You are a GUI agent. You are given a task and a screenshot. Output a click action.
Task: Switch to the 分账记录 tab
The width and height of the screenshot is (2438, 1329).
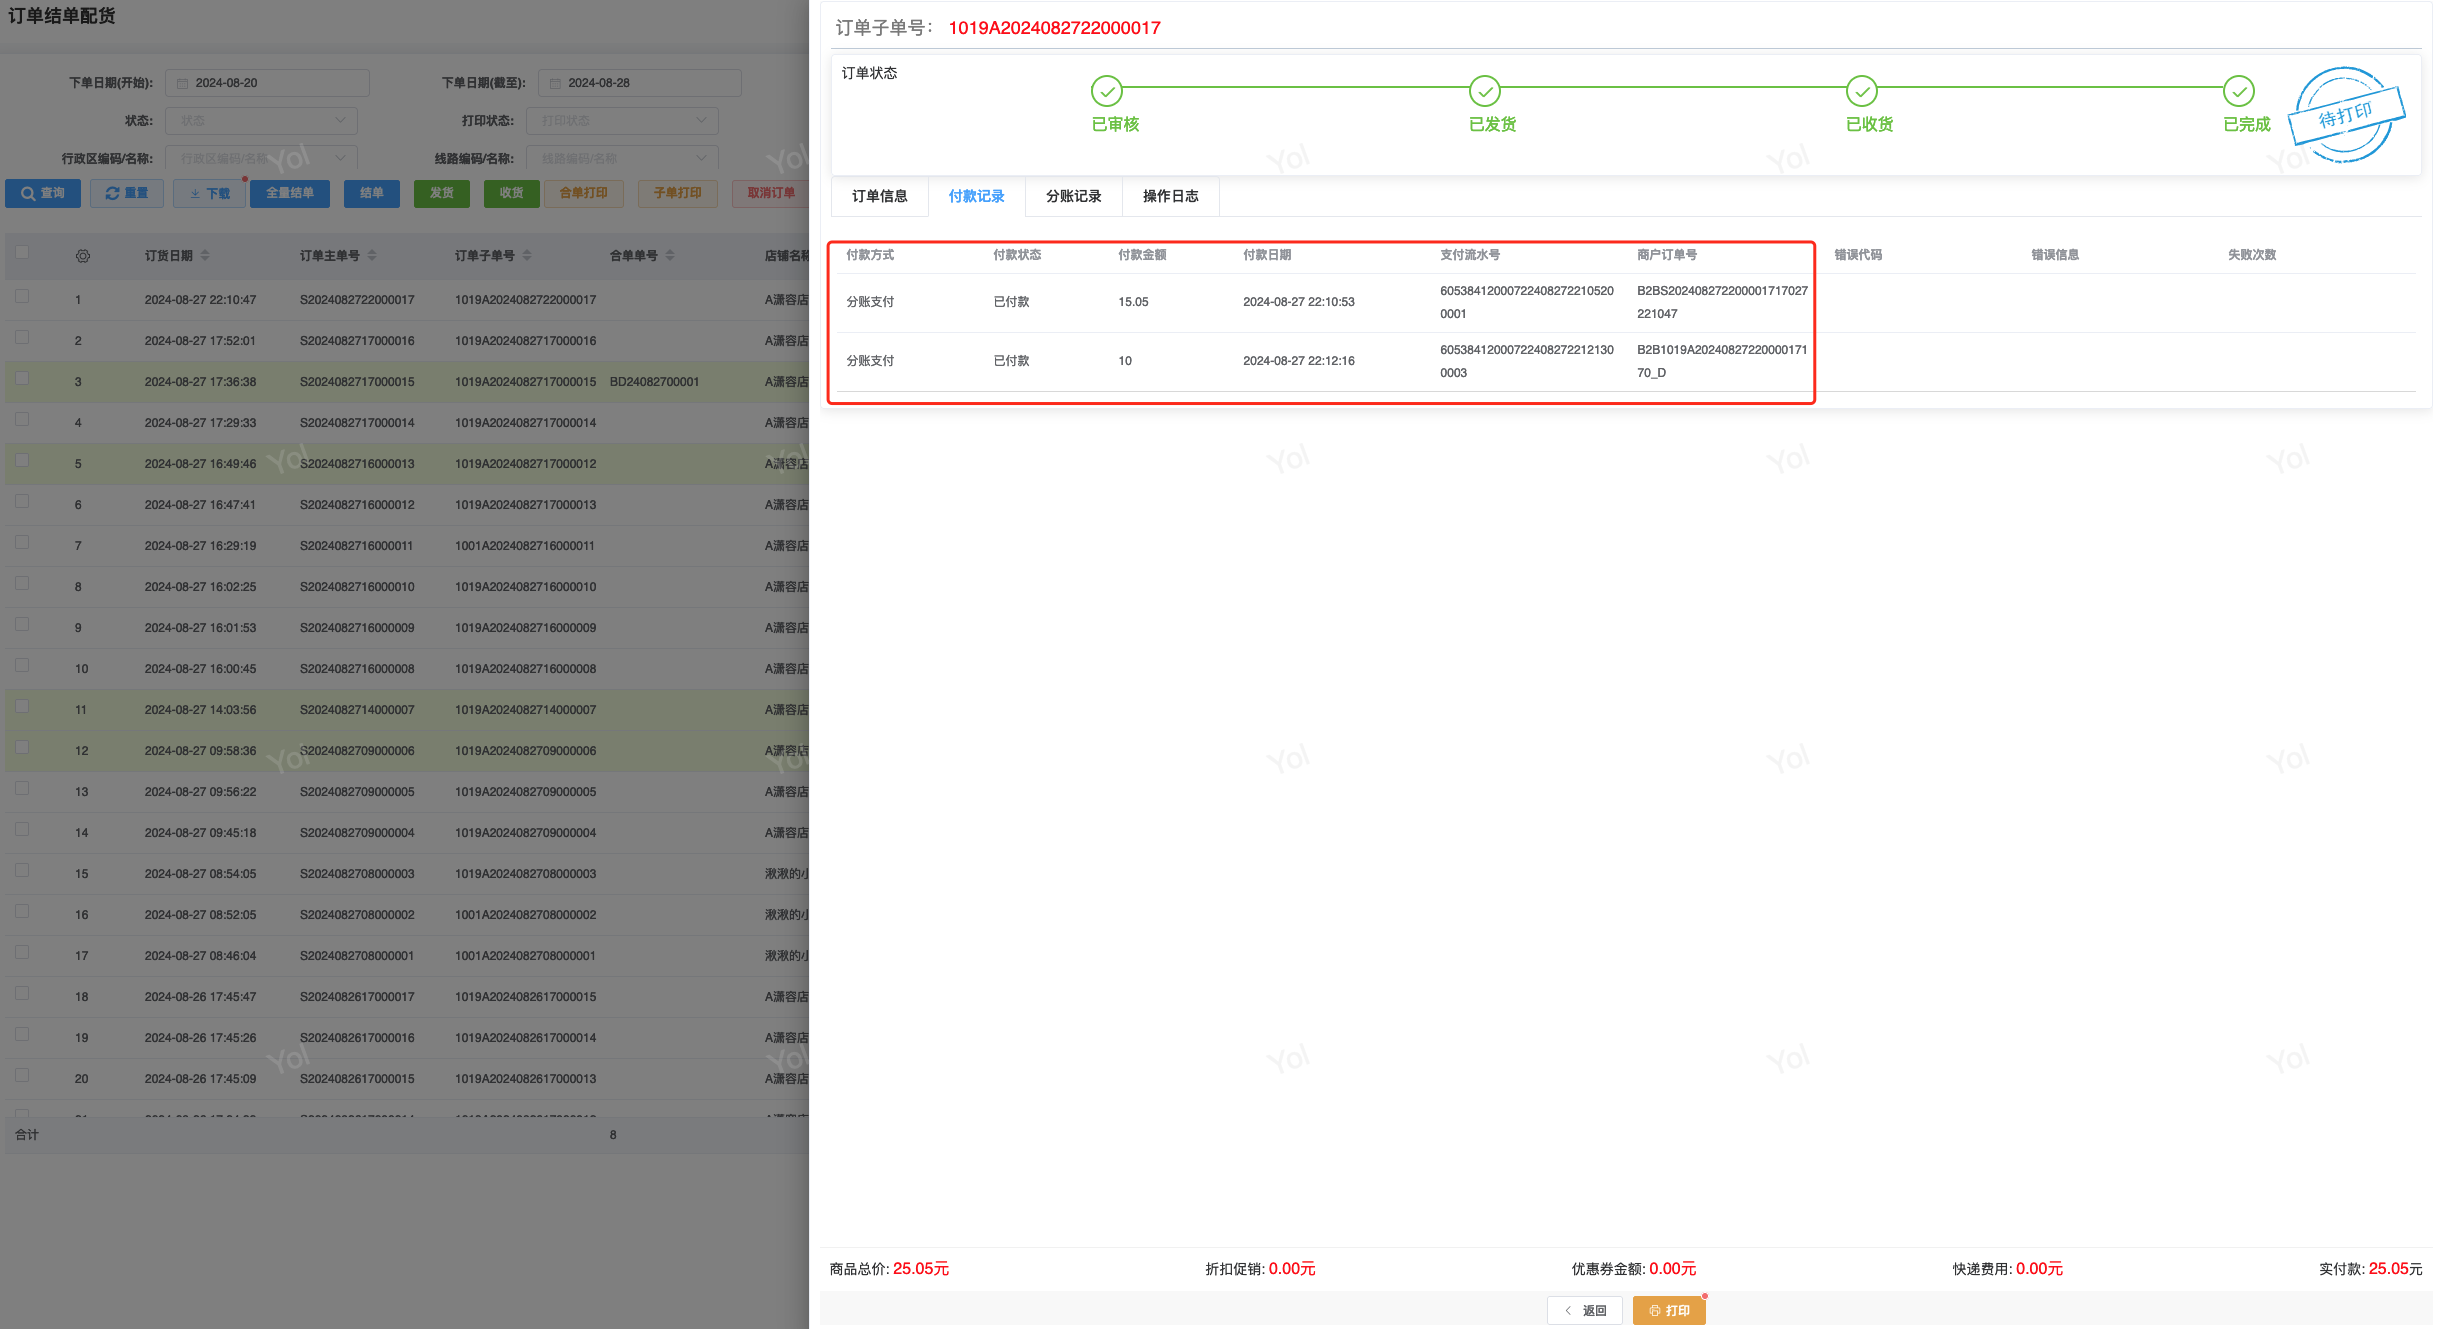(x=1073, y=196)
